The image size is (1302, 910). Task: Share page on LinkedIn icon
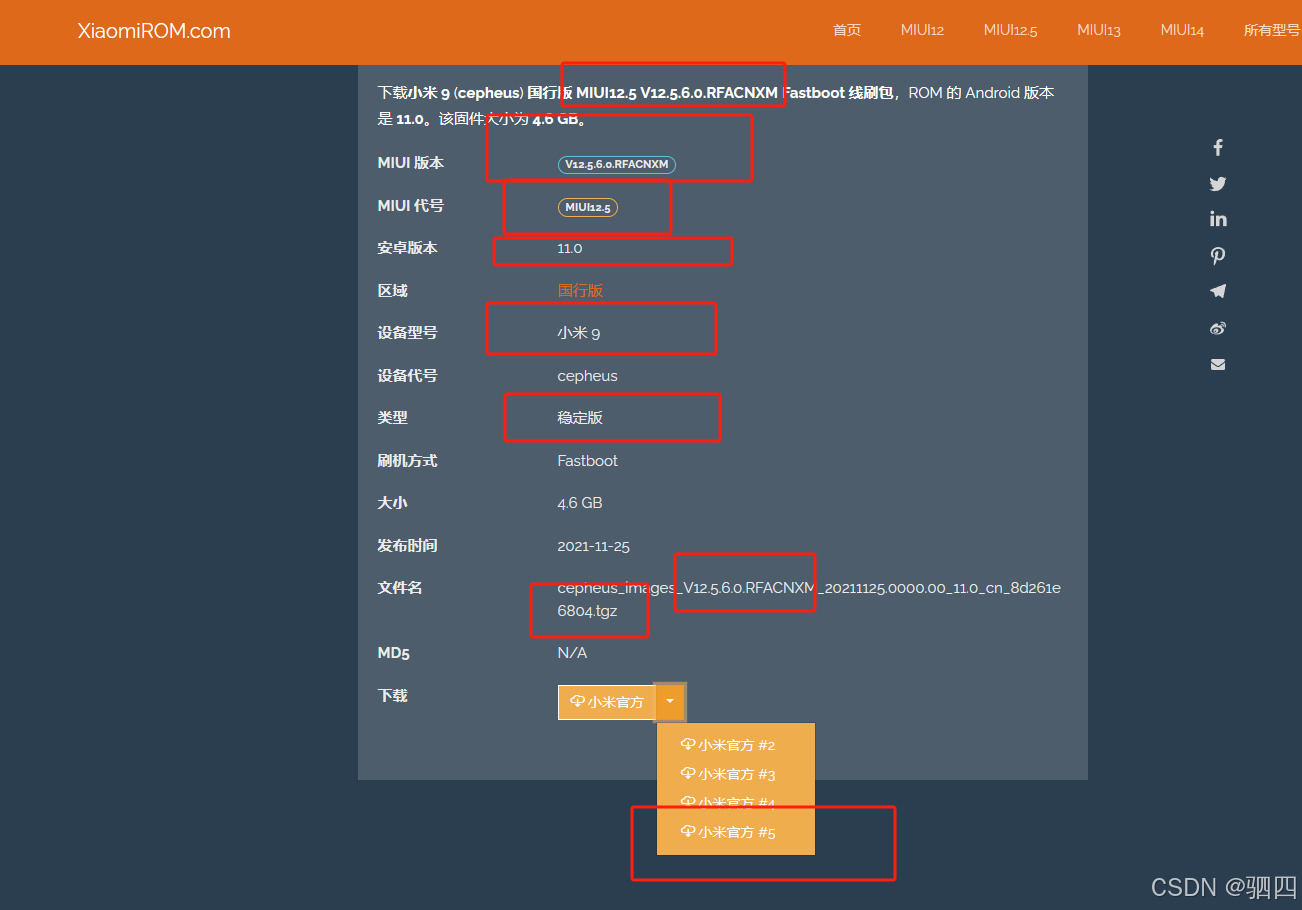(x=1218, y=219)
